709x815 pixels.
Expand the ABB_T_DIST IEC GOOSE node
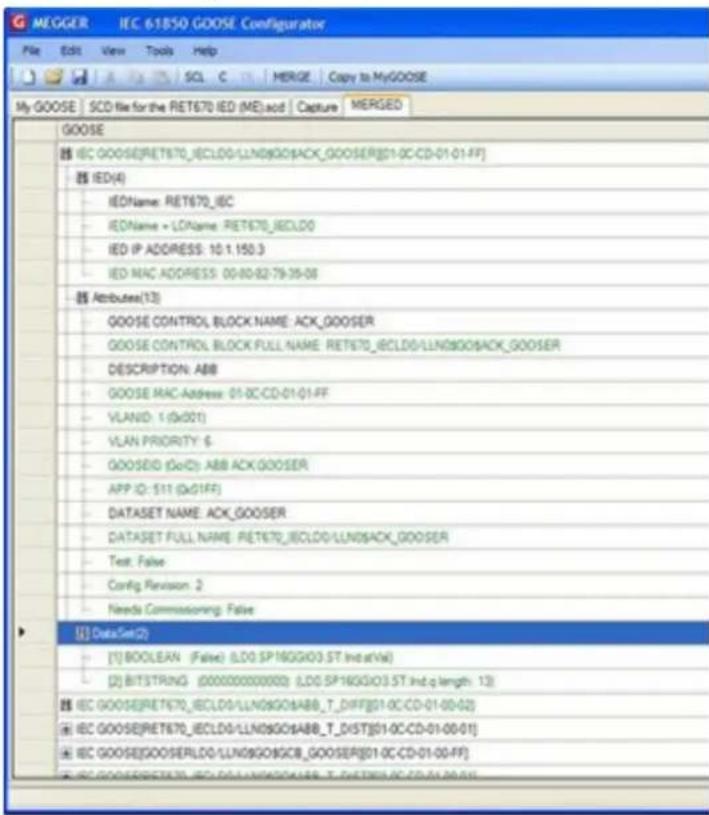click(x=66, y=729)
